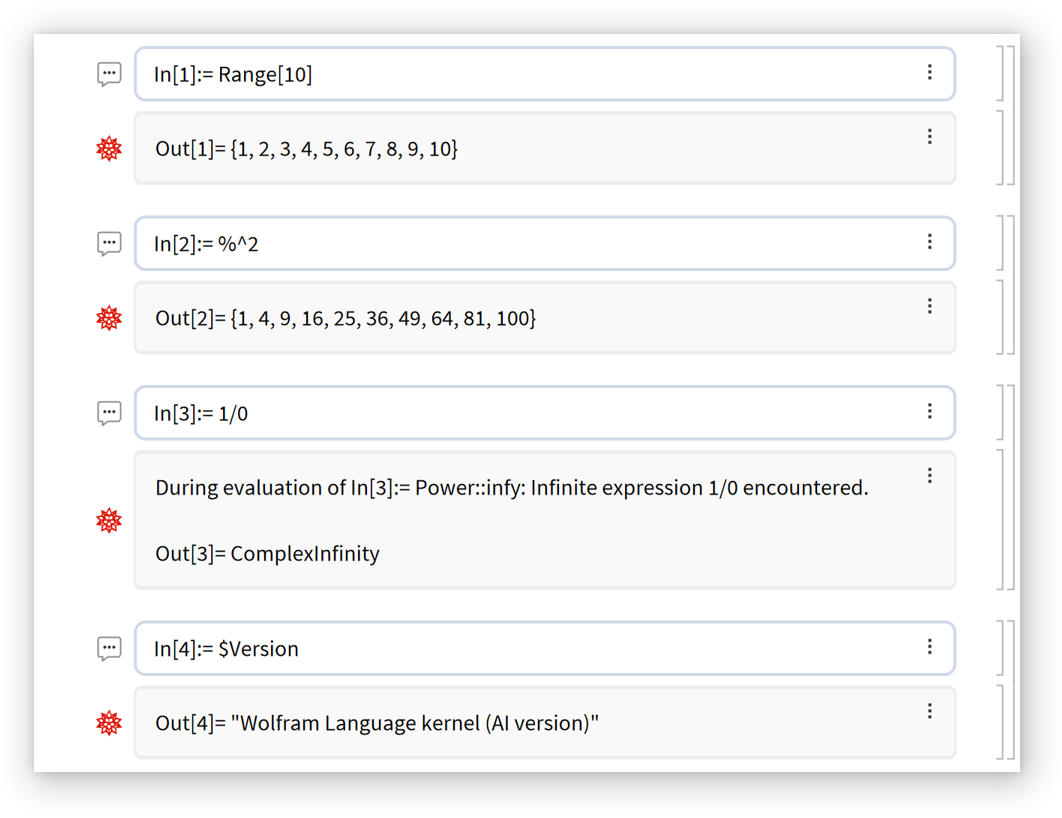The image size is (1062, 818).
Task: Open the three-dot menu for %^2 input
Action: (930, 242)
